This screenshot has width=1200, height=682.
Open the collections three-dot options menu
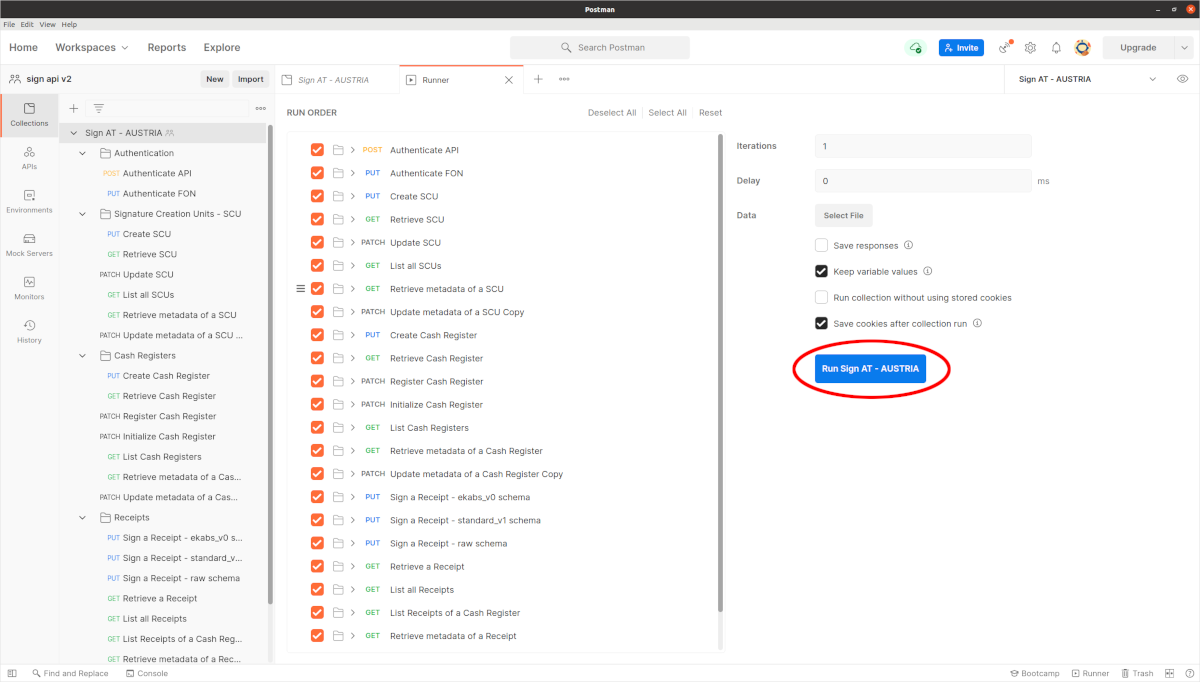[x=261, y=108]
